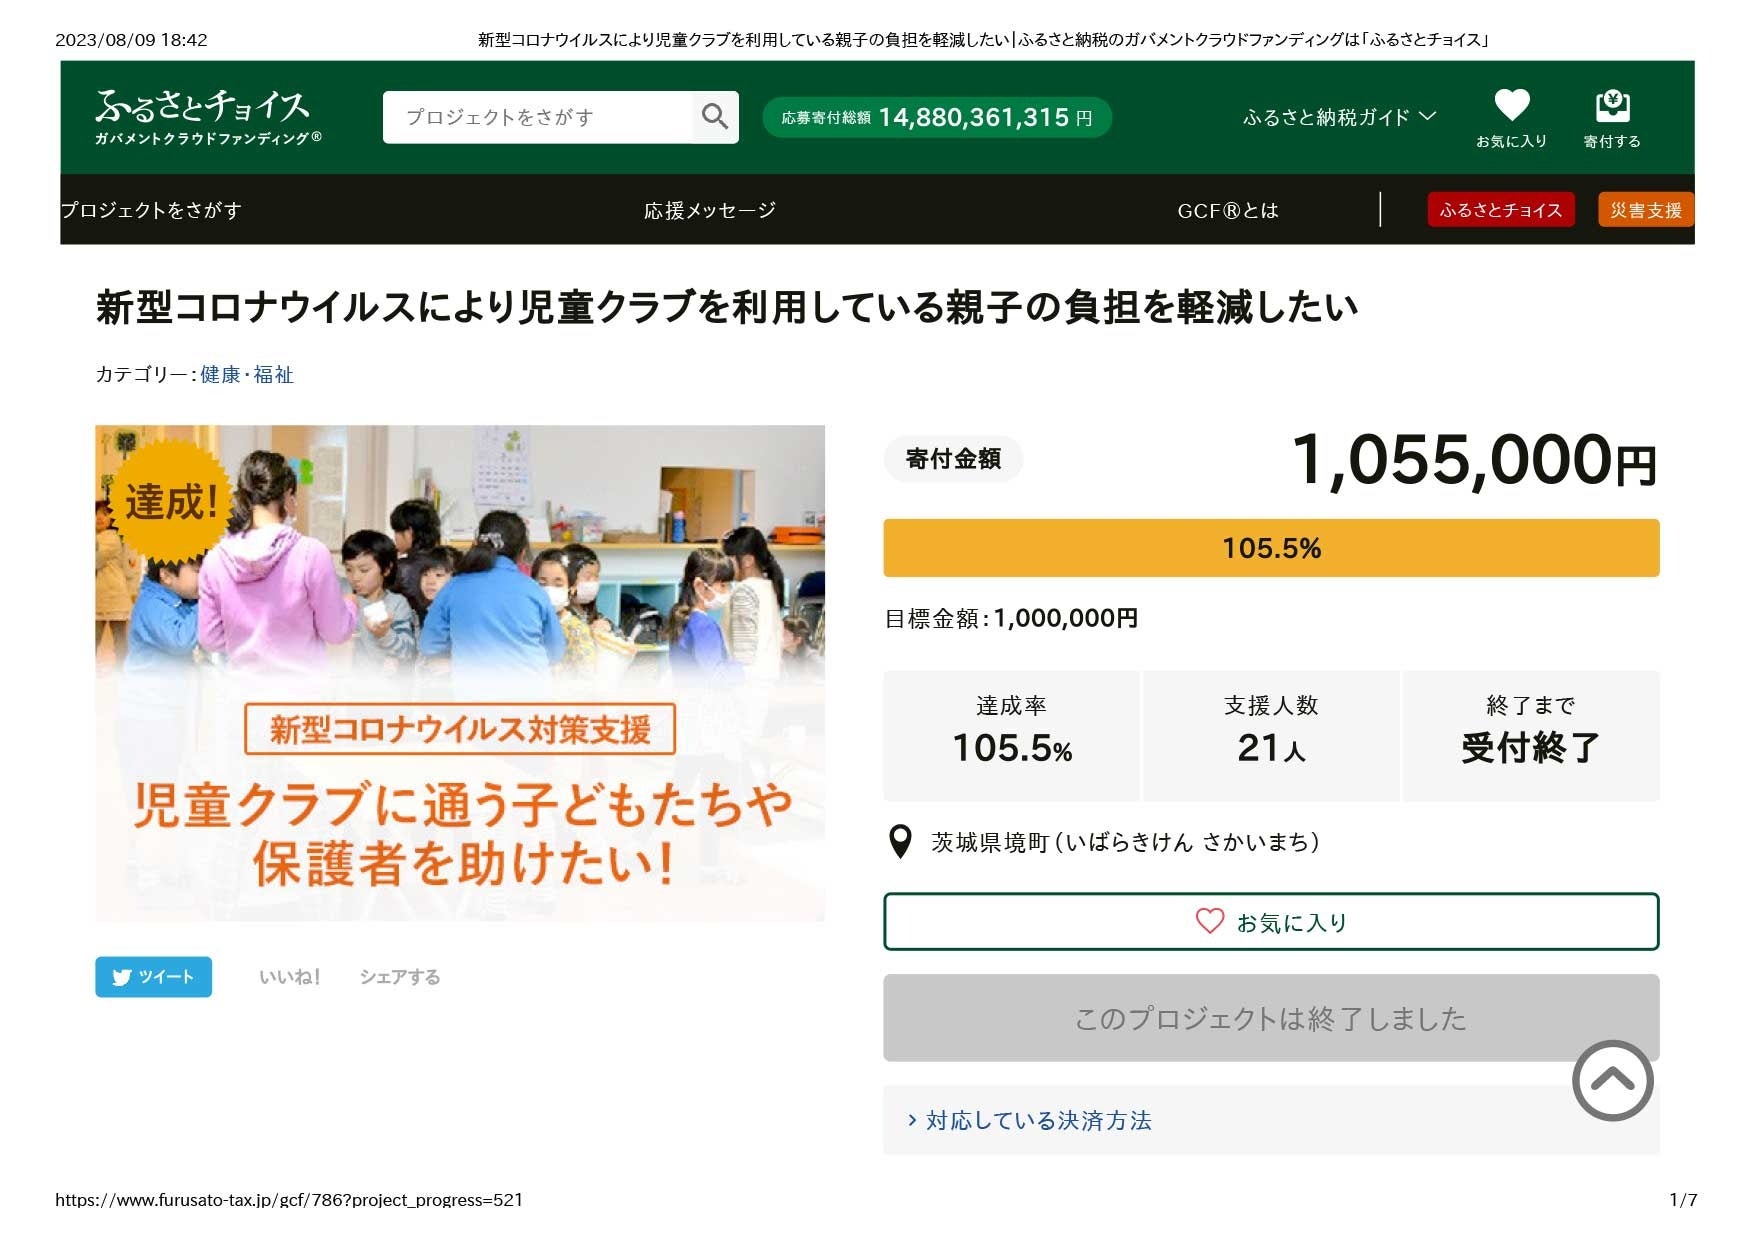Screen dimensions: 1753x1239
Task: Click the search magnifier icon
Action: click(714, 117)
